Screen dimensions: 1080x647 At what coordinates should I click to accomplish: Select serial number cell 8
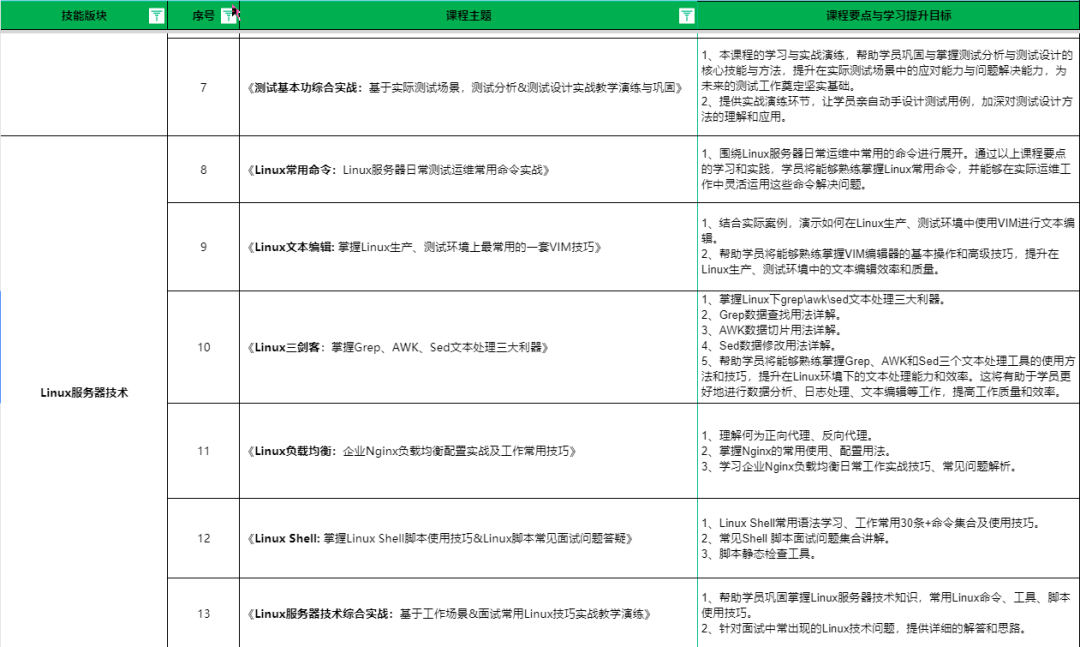tap(204, 170)
